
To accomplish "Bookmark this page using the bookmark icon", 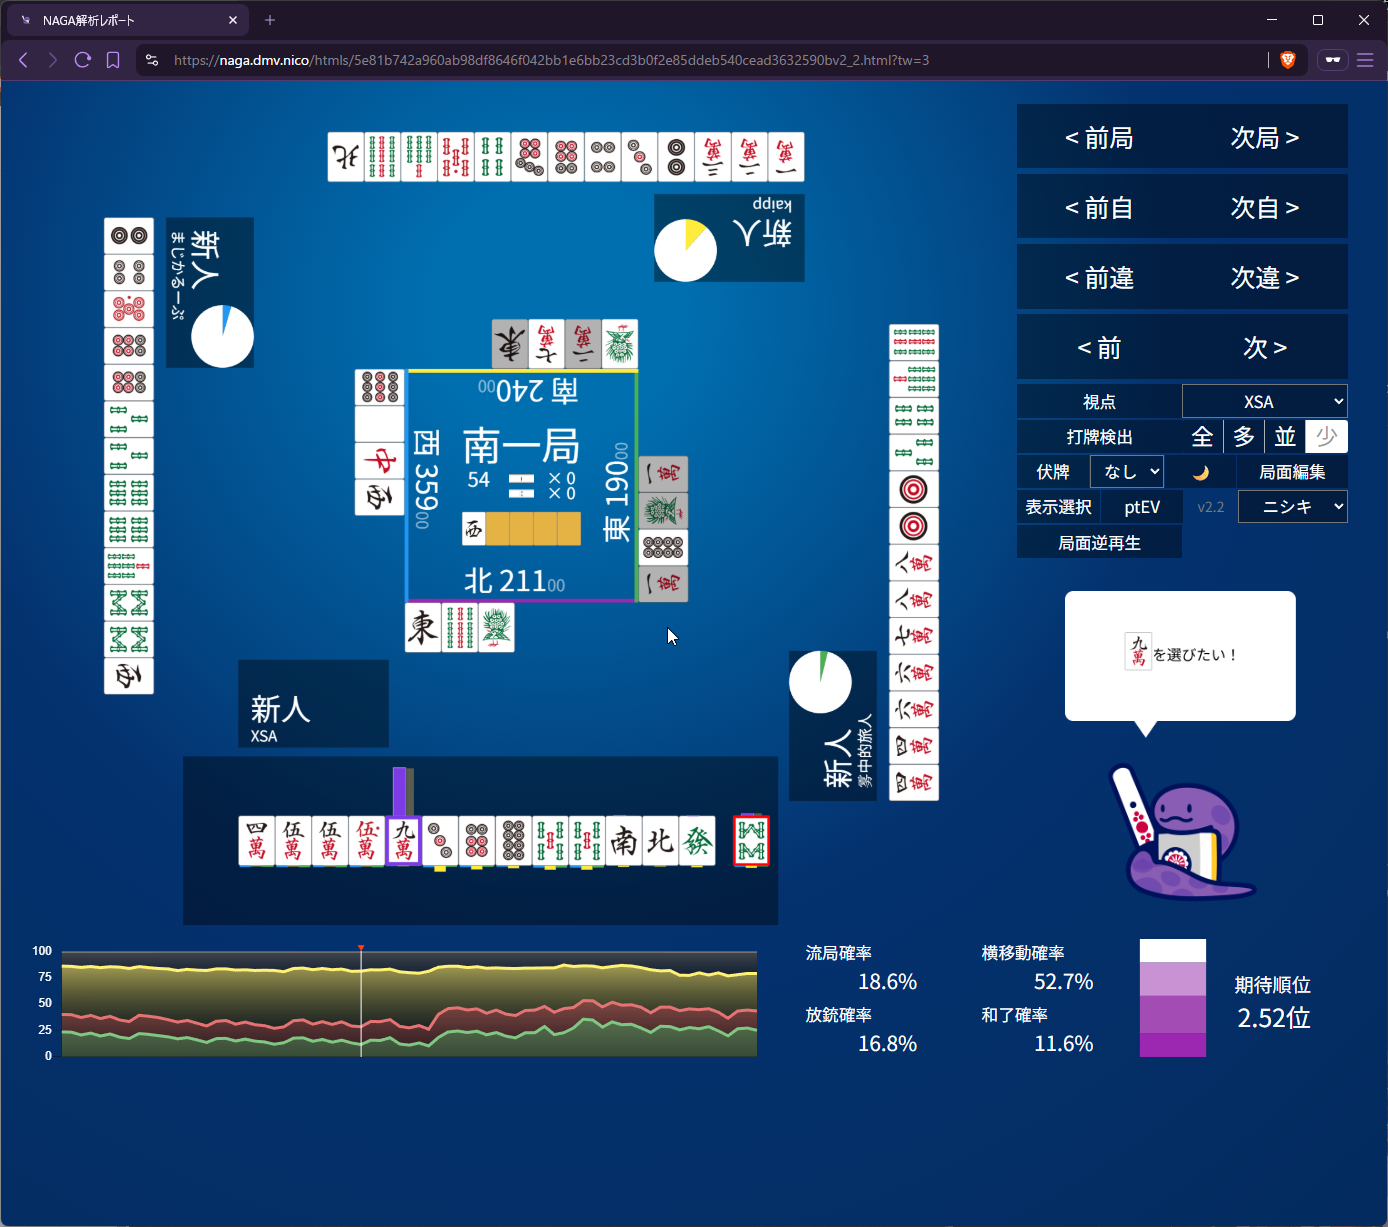I will click(113, 60).
